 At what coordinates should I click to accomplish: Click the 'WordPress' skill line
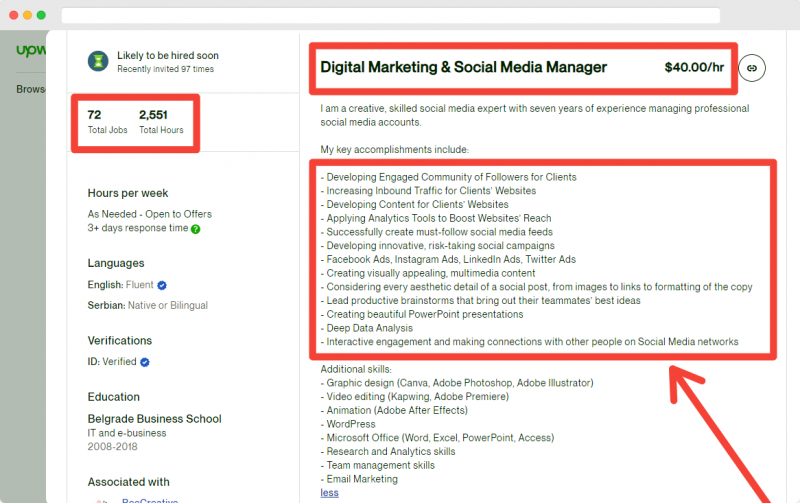347,424
